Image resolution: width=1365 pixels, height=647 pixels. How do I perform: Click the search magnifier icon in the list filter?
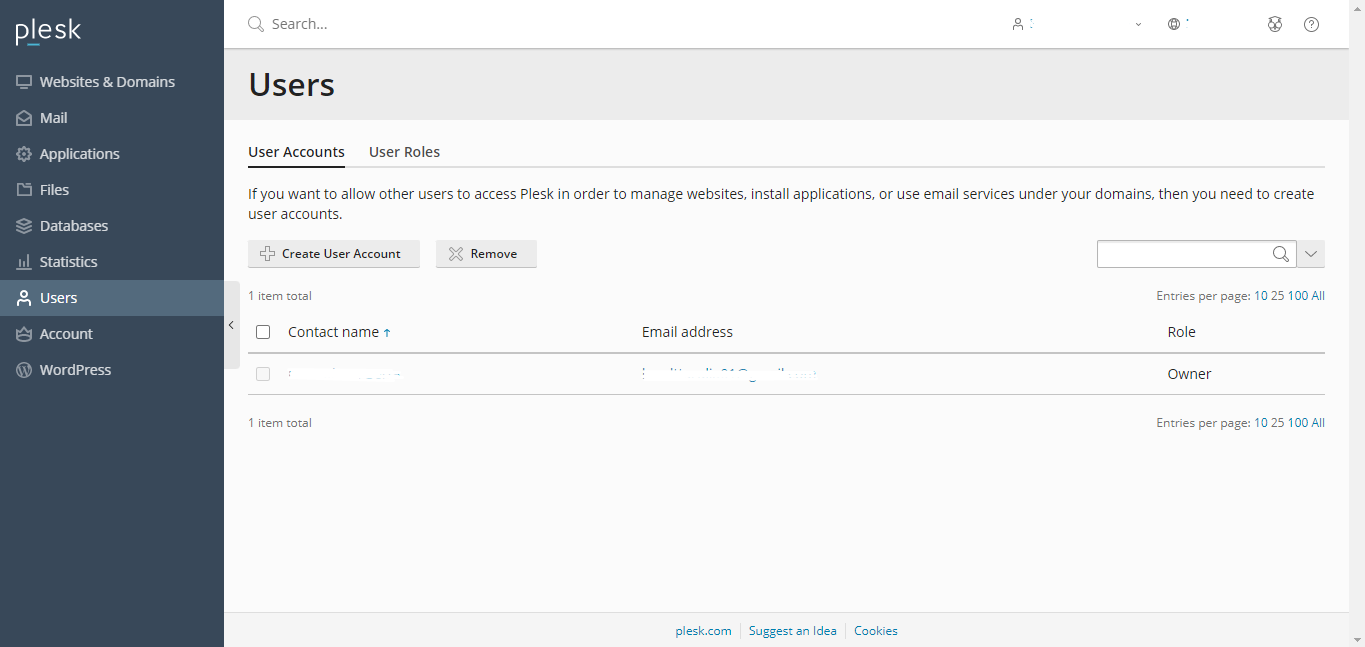click(x=1281, y=254)
